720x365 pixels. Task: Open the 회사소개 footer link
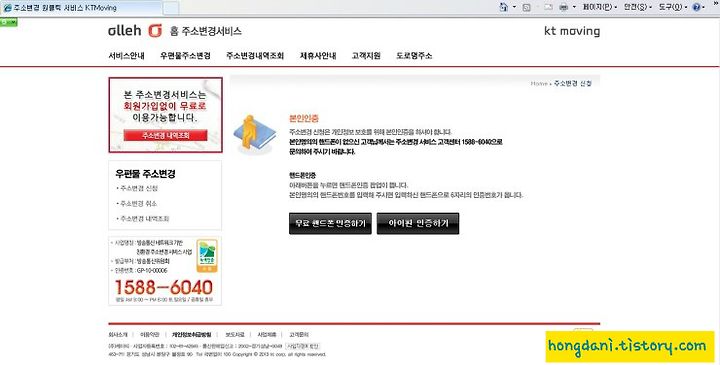118,335
